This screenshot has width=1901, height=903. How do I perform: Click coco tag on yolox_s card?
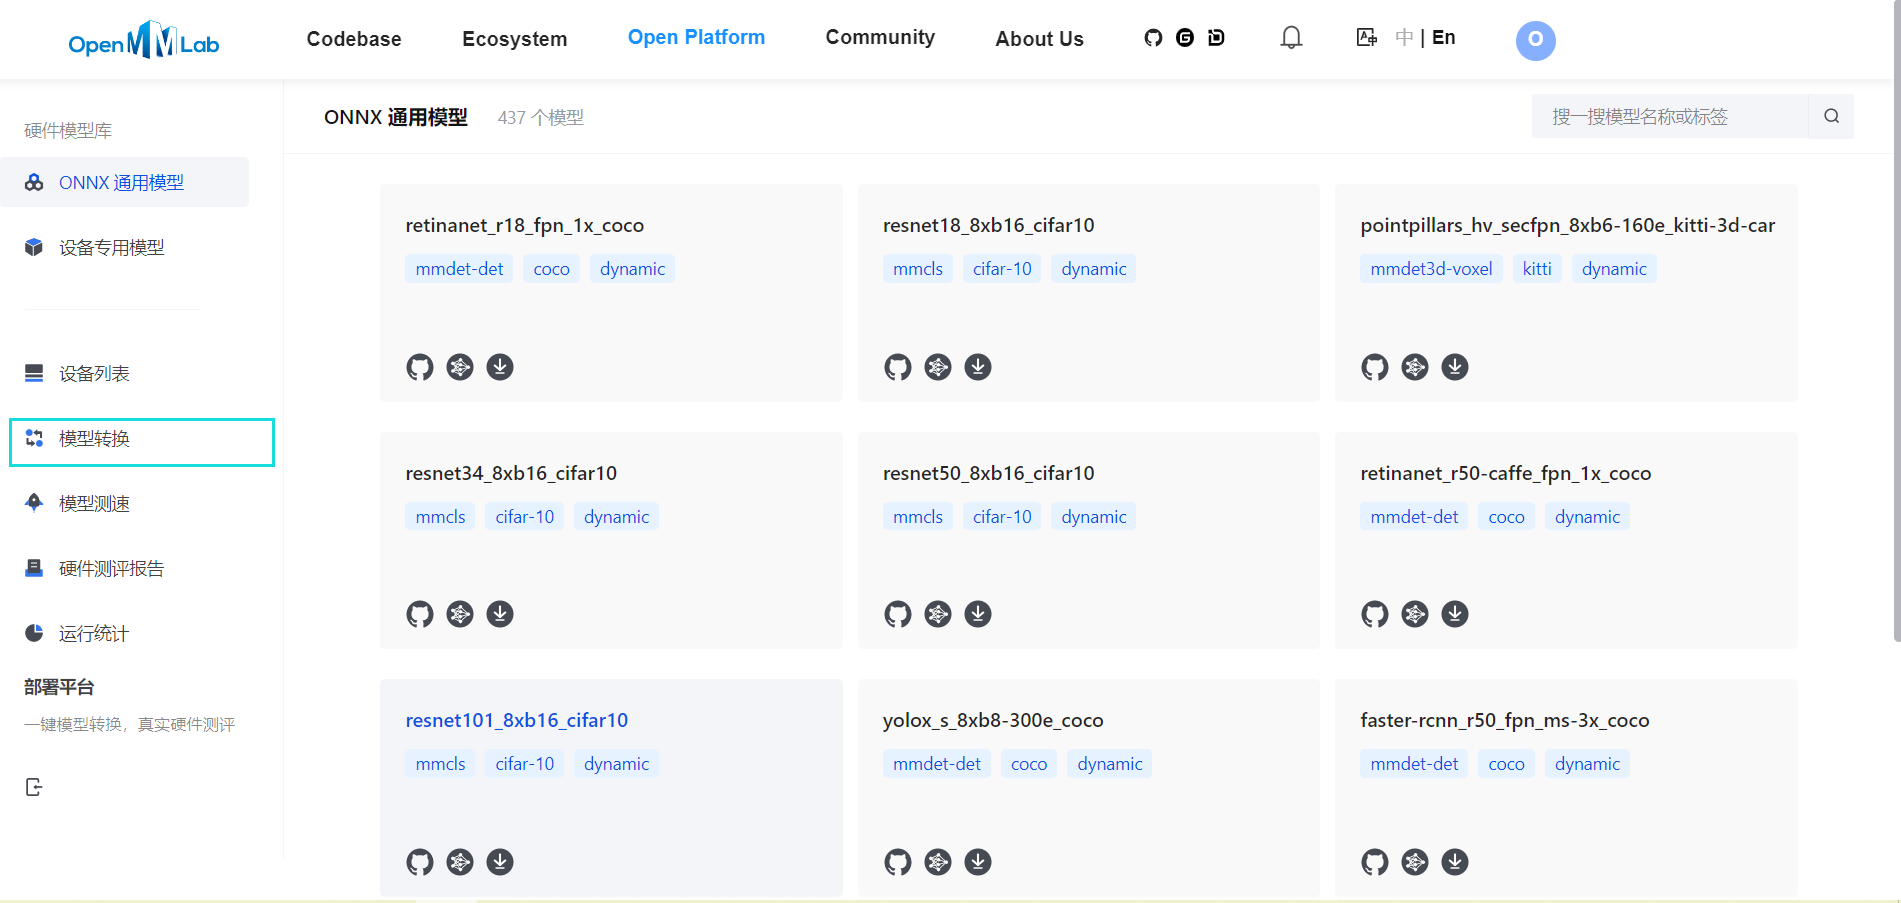coord(1029,764)
